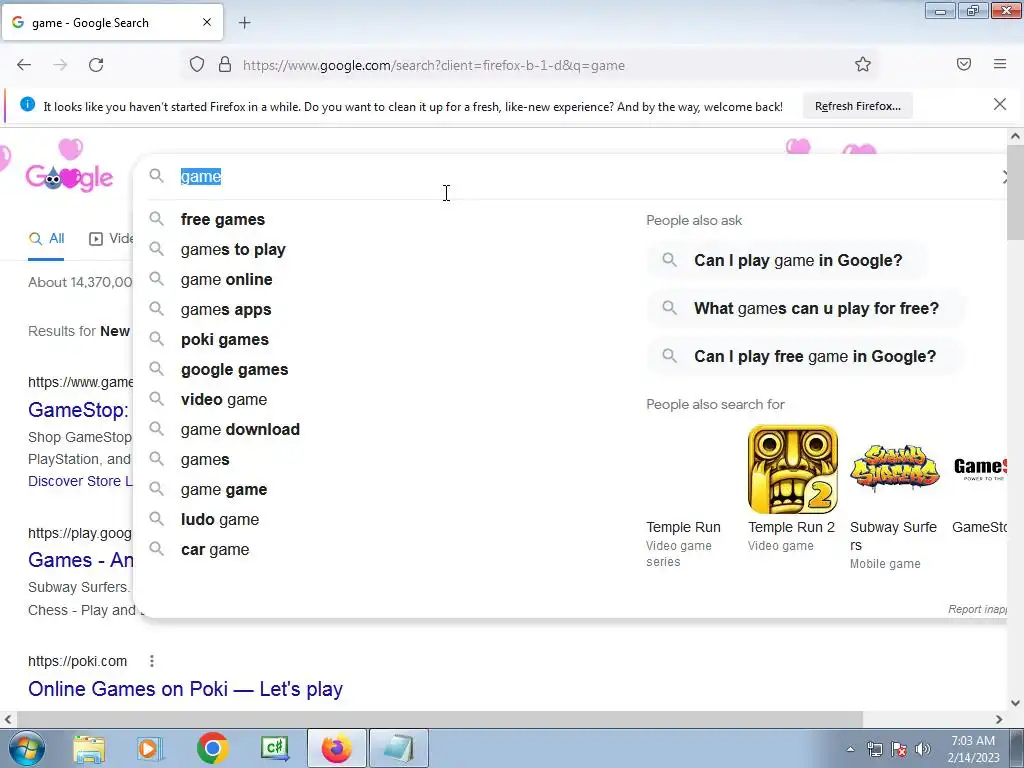Open the Windows Start menu
This screenshot has height=768, width=1024.
(26, 748)
